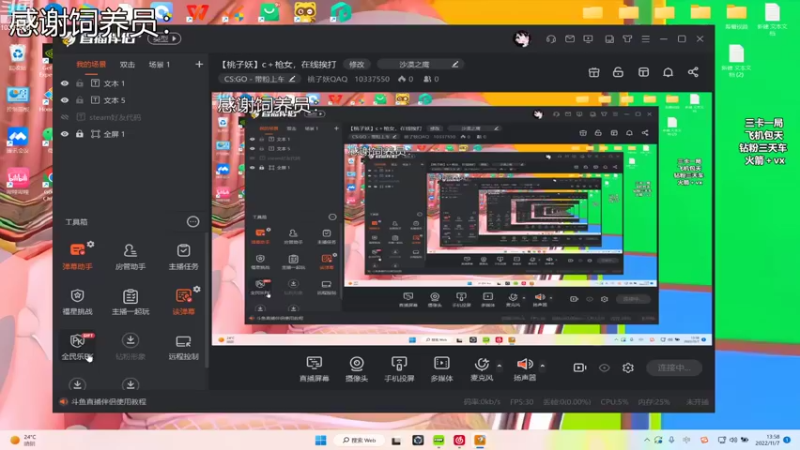Click the user avatar in title bar
800x450 pixels.
pos(521,39)
